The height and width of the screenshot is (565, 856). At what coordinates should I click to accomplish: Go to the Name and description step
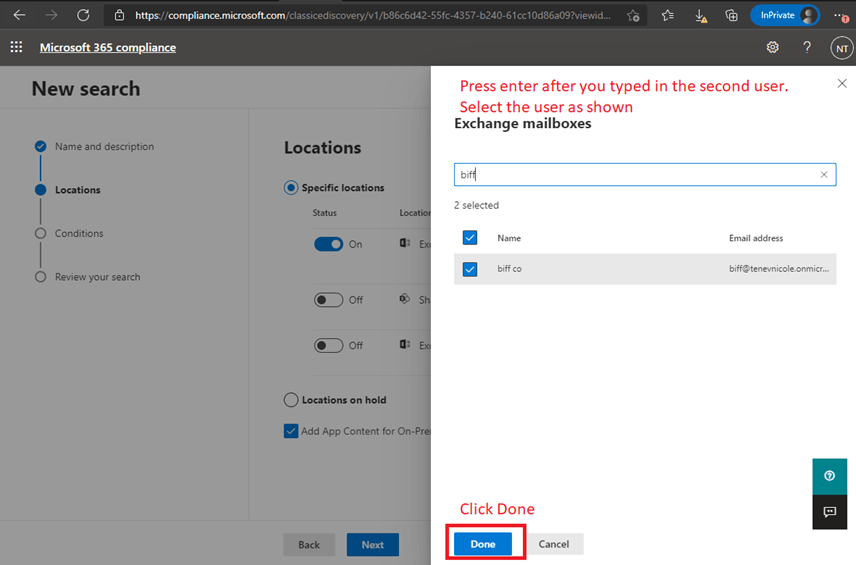pos(104,146)
